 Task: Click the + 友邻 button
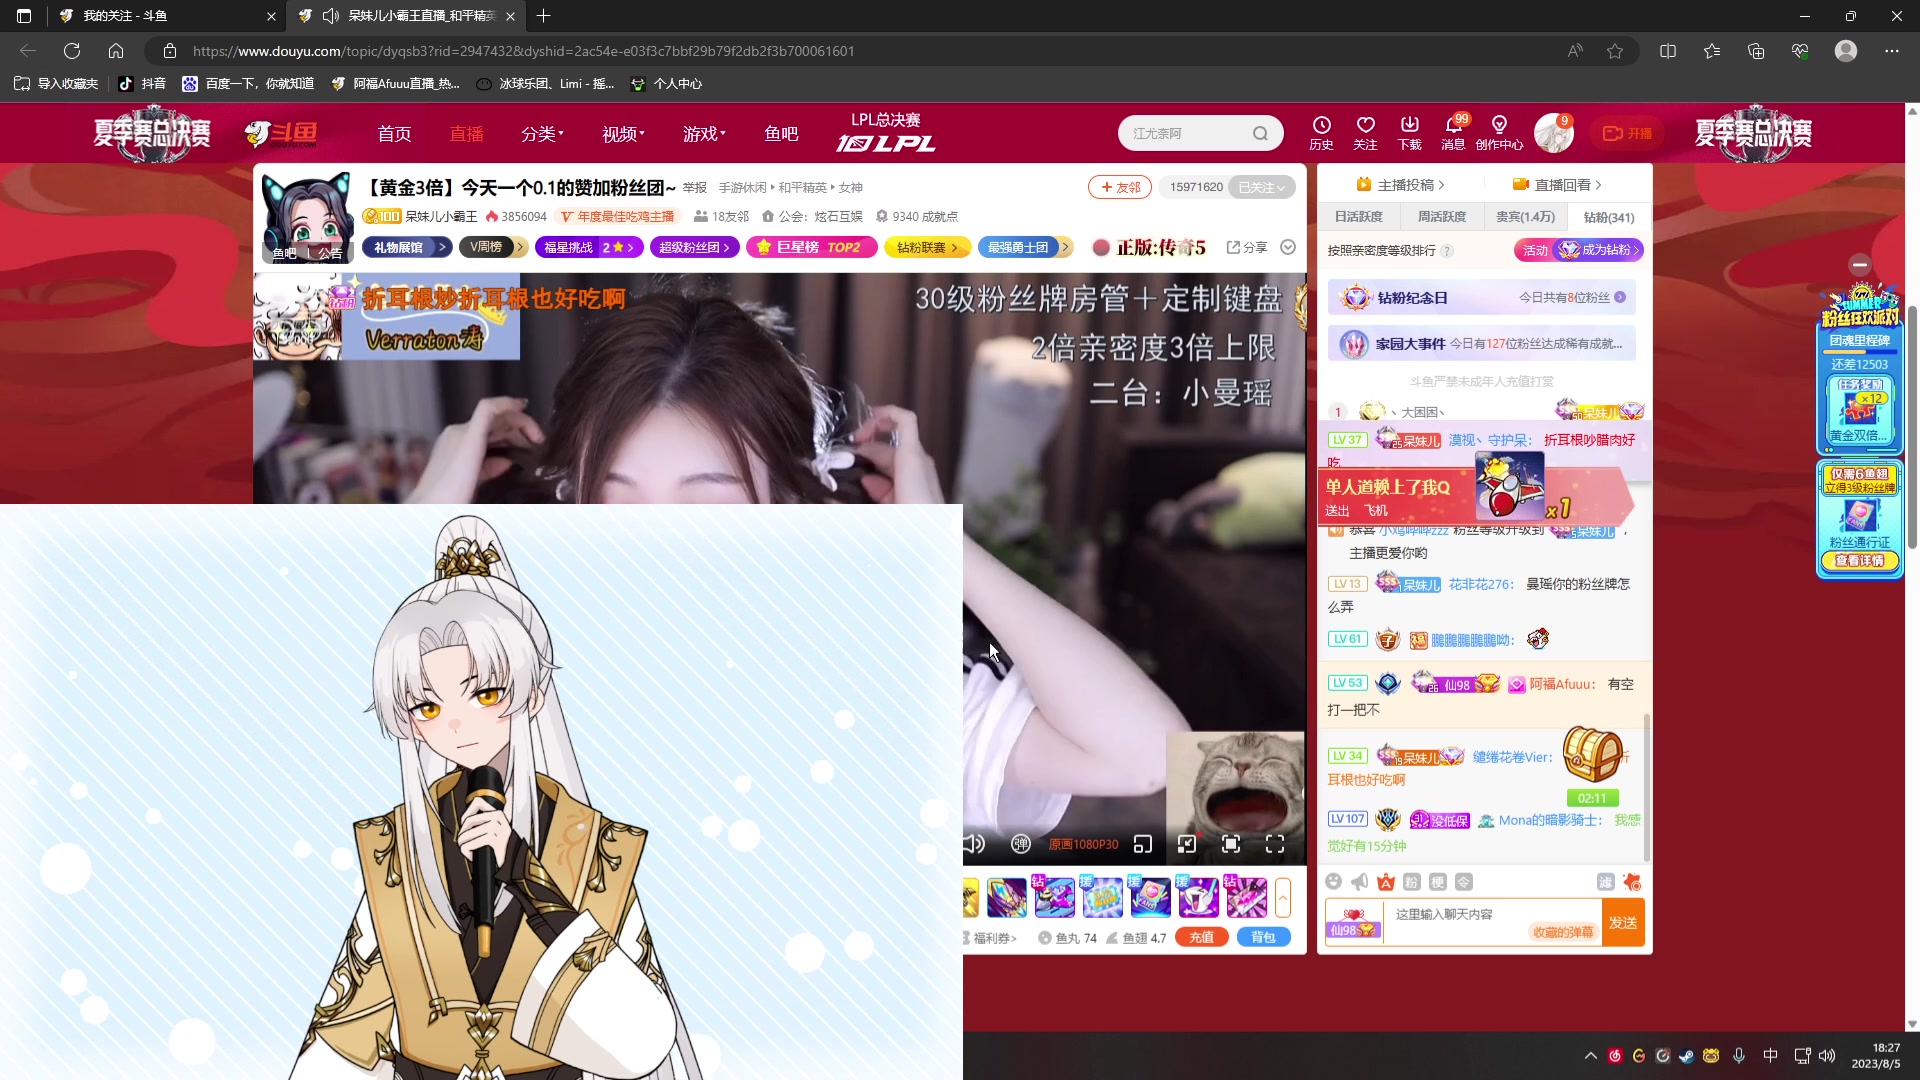pyautogui.click(x=1120, y=187)
